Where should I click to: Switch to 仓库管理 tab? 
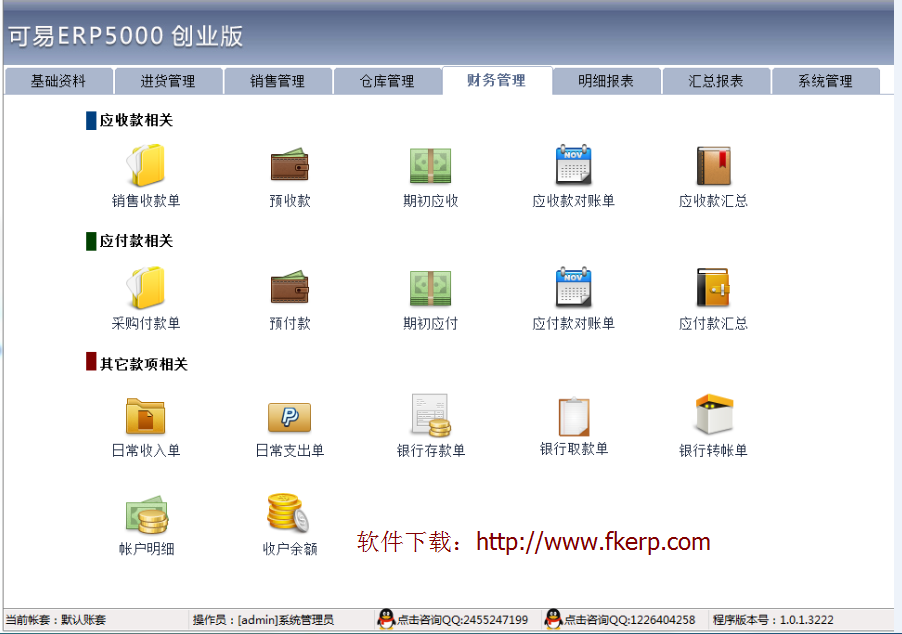tap(387, 81)
